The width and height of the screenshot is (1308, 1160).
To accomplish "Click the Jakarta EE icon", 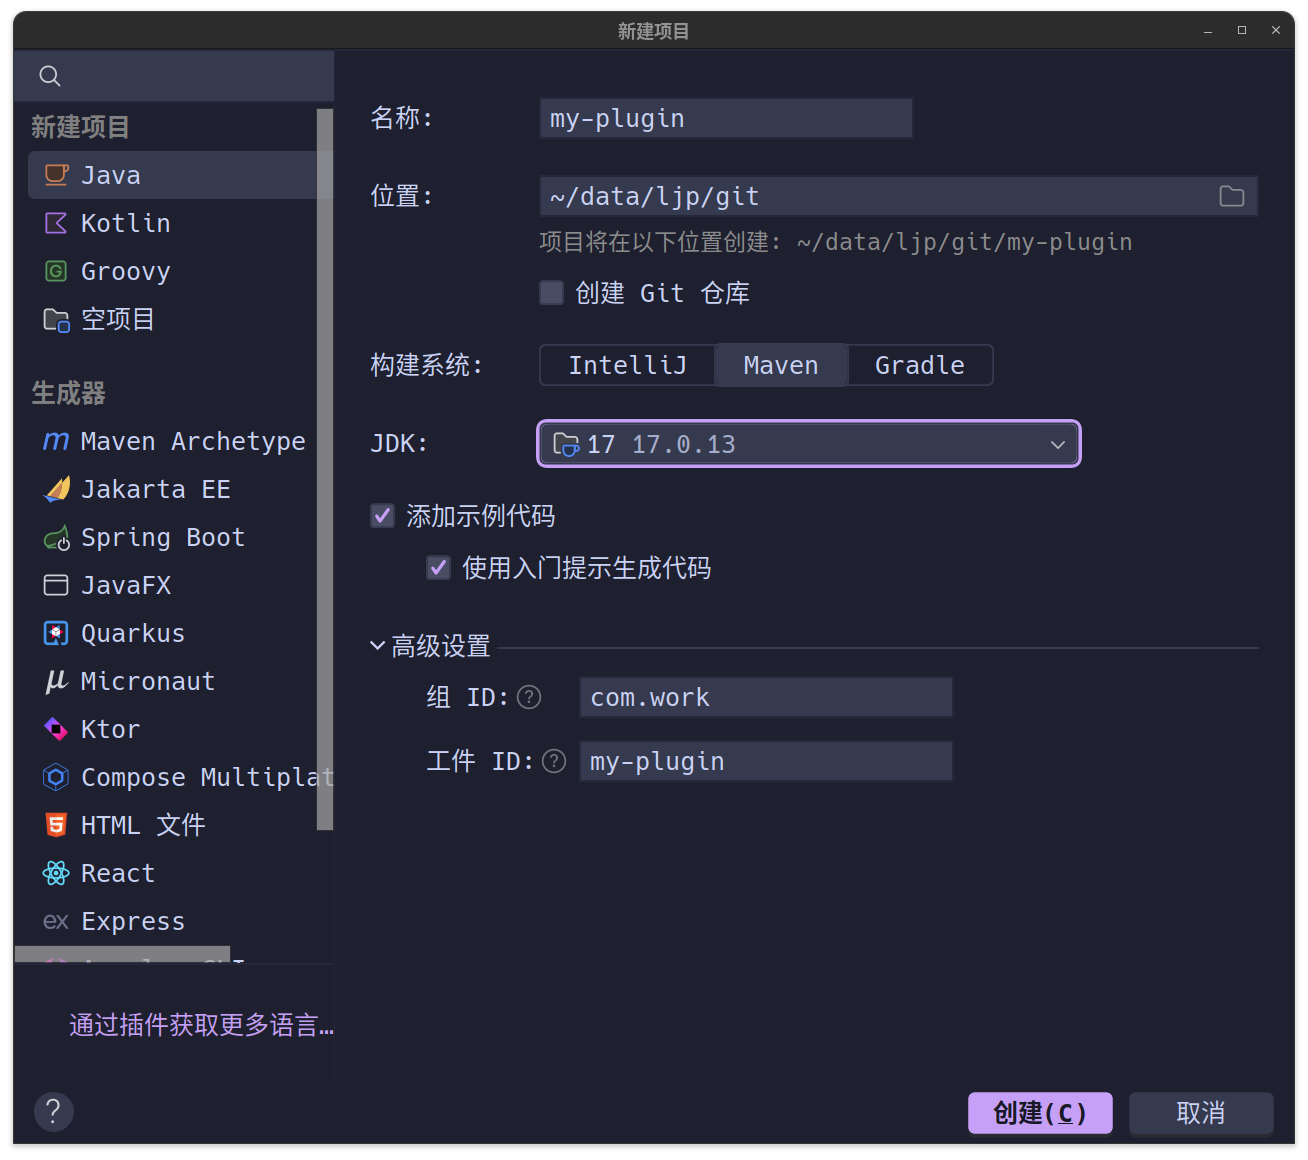I will click(56, 490).
